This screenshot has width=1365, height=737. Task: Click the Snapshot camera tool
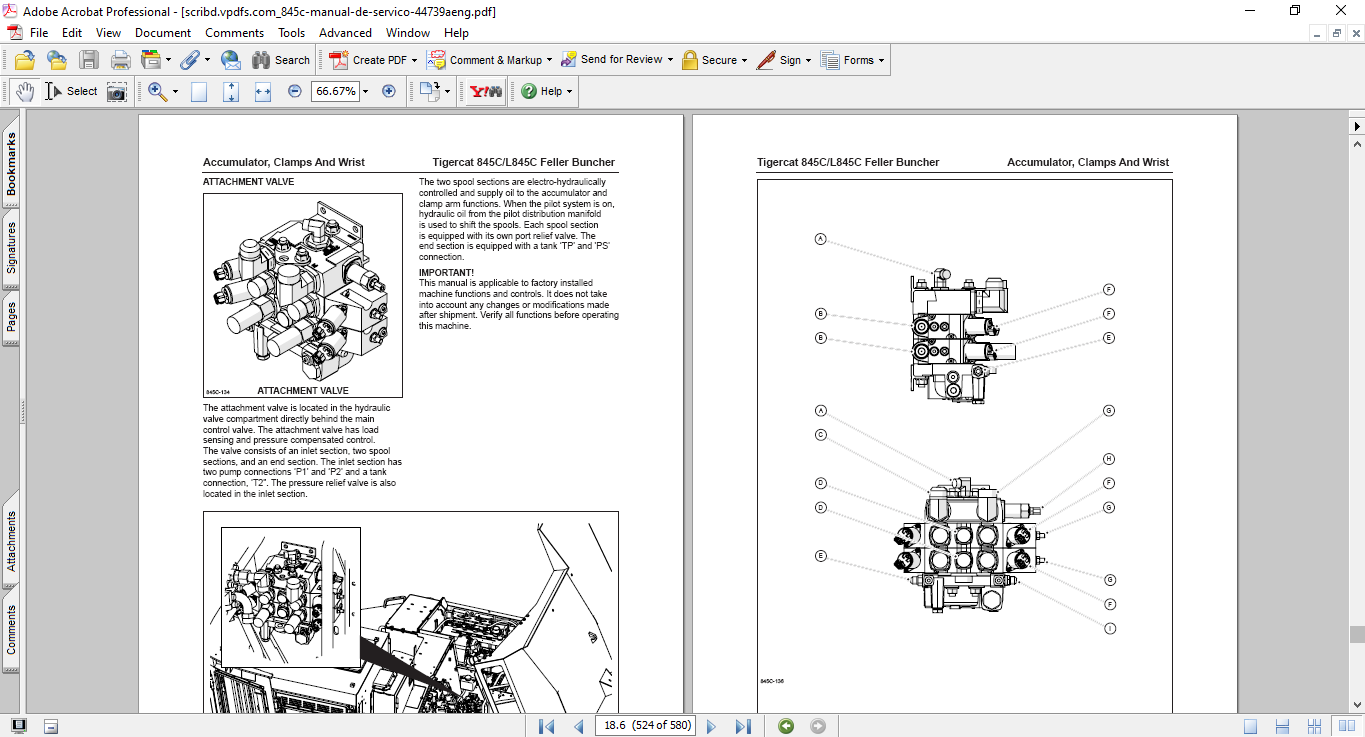click(x=117, y=91)
